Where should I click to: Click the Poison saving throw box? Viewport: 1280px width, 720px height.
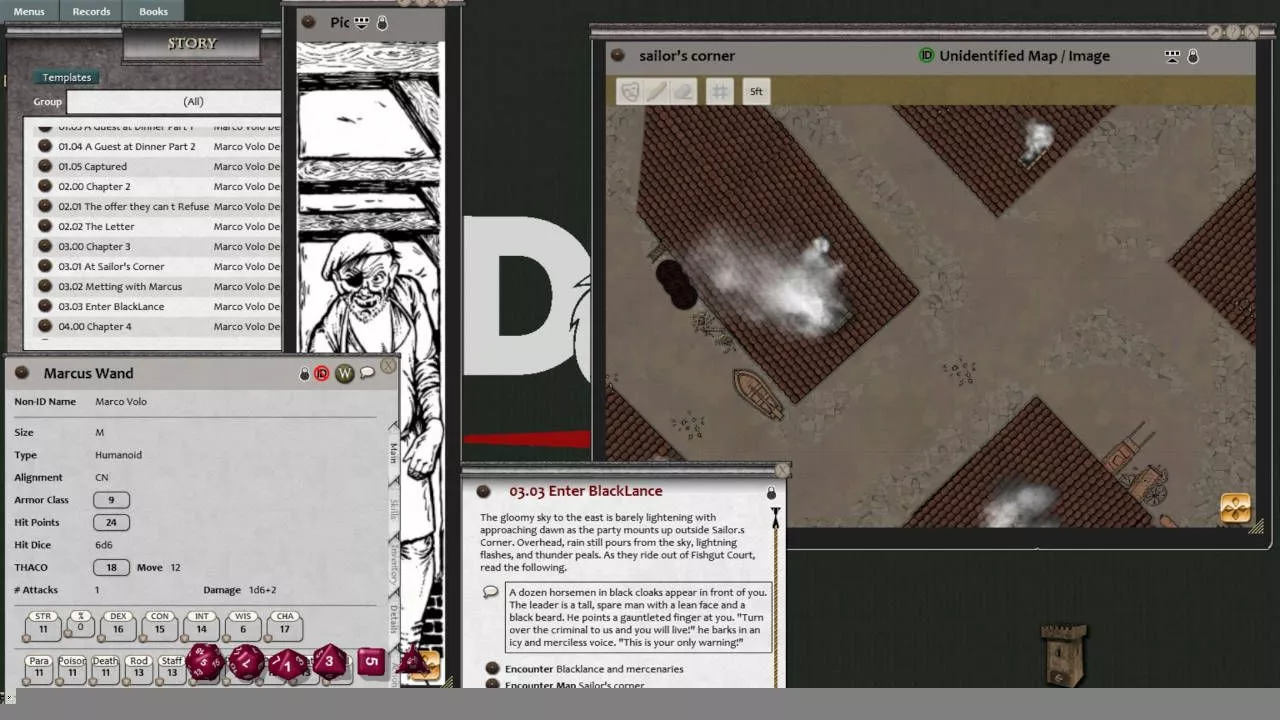click(72, 669)
